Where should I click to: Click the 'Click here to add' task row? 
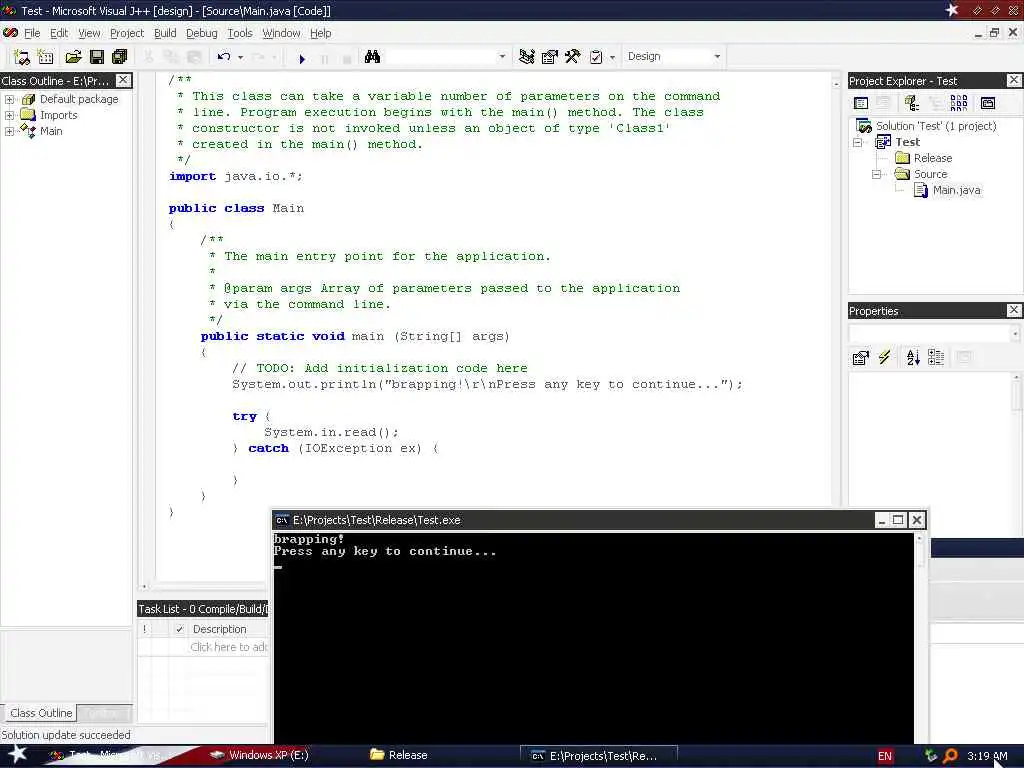click(x=229, y=647)
